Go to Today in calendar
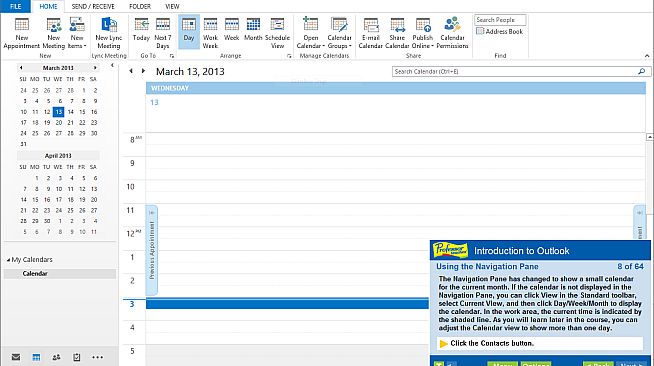Viewport: 654px width, 366px height. pos(141,30)
